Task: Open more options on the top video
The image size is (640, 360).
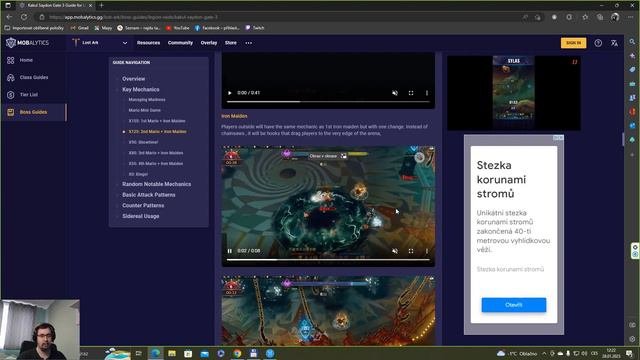Action: tap(427, 93)
